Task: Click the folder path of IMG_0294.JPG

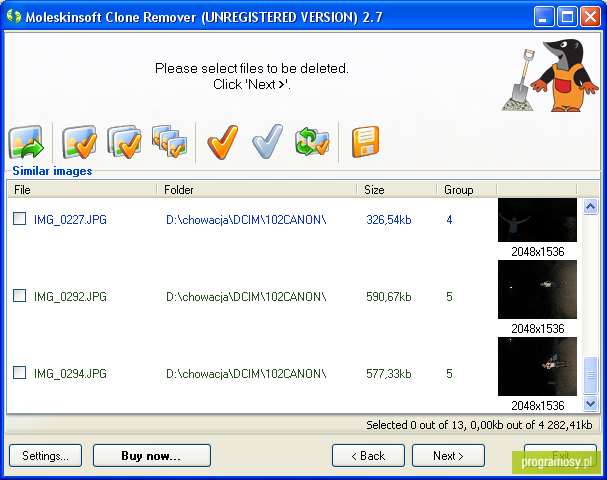Action: (246, 374)
